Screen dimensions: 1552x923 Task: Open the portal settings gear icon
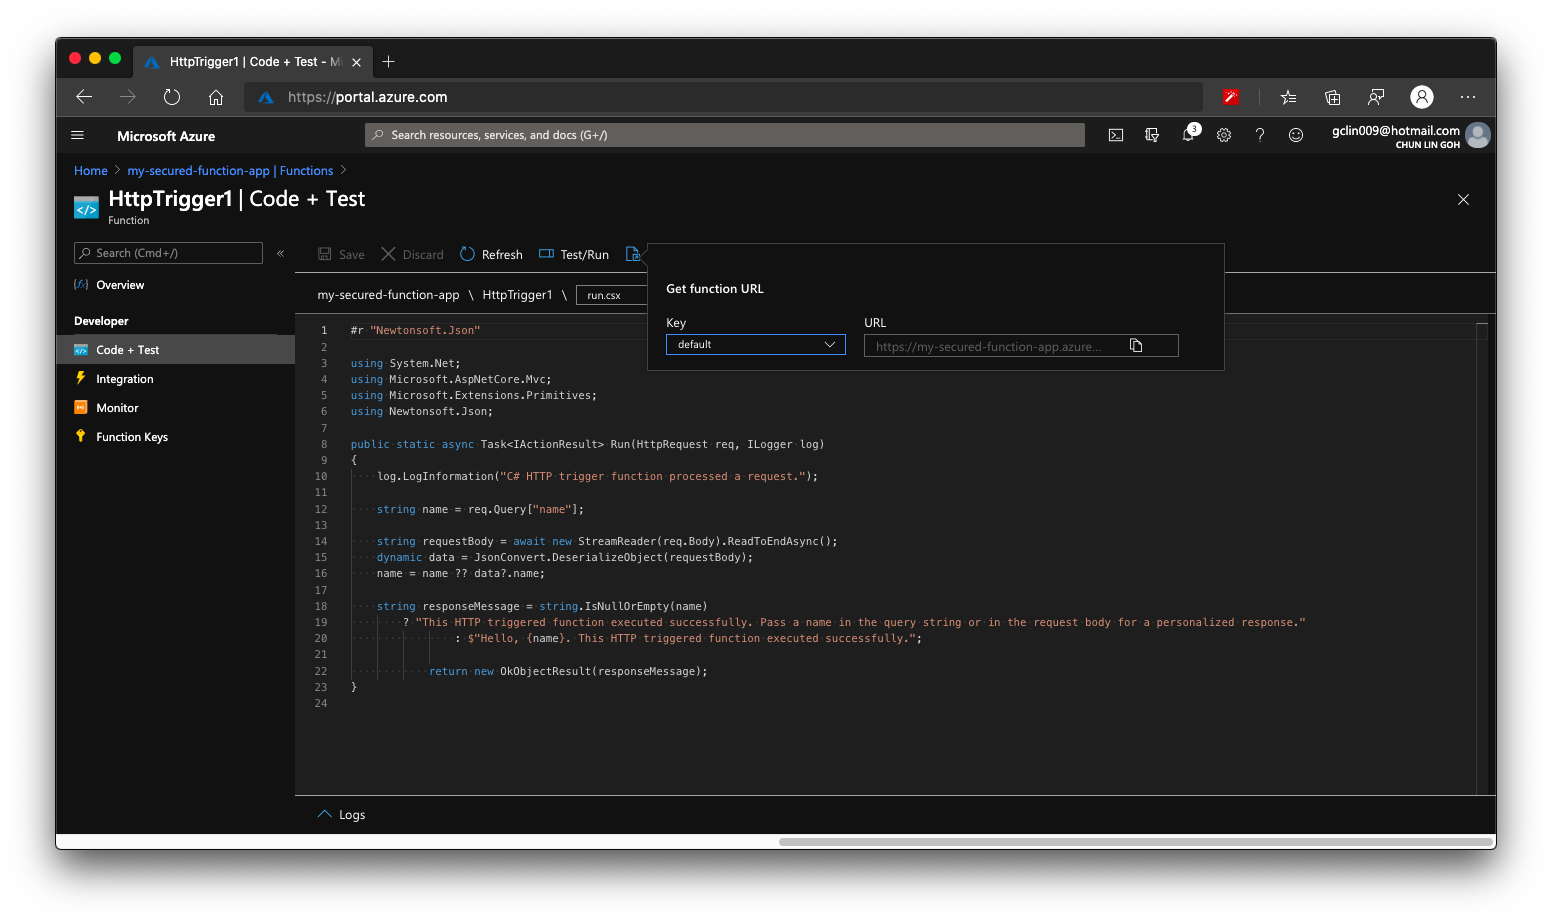tap(1224, 134)
